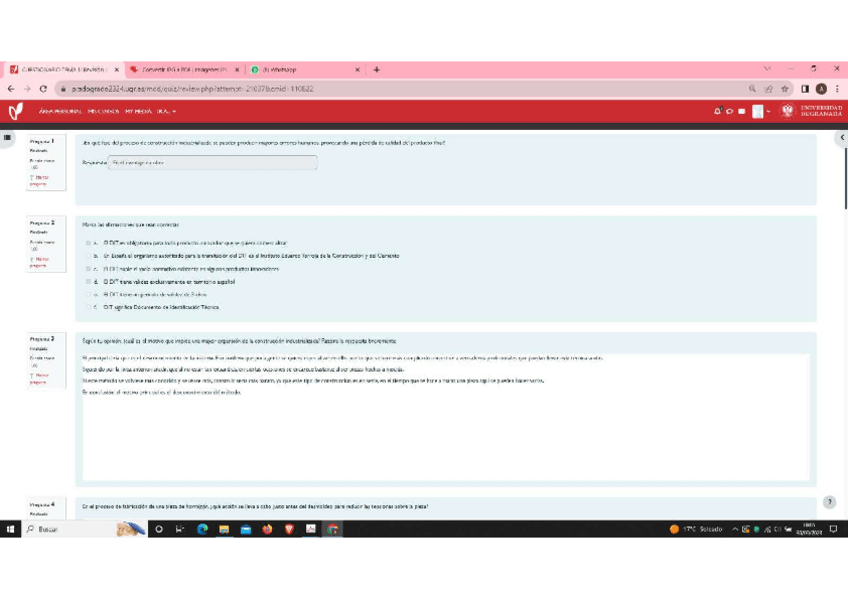Open the Chrome three-dot menu
This screenshot has width=848, height=599.
point(837,89)
